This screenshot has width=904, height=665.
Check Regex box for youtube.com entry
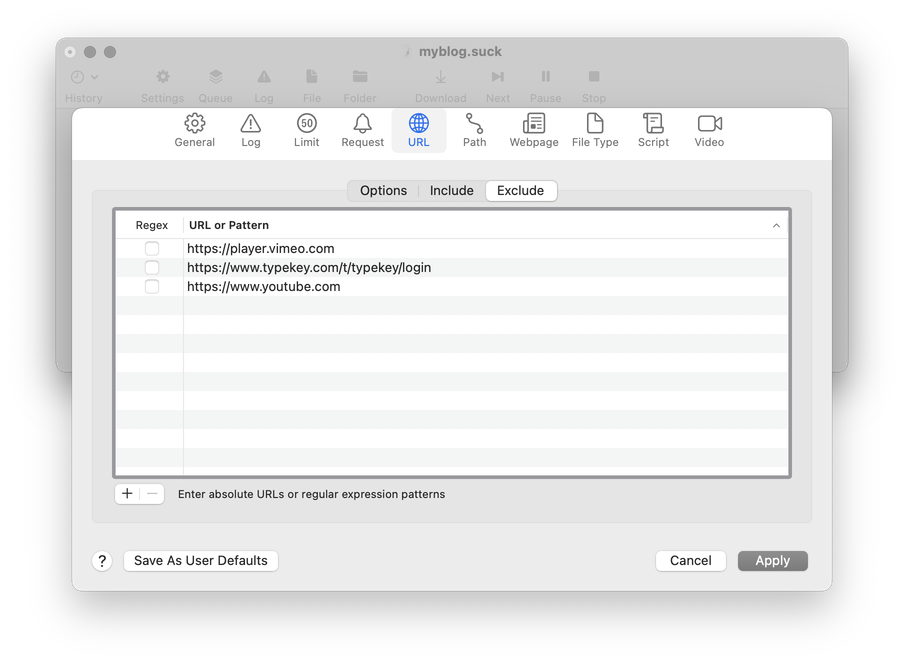pyautogui.click(x=152, y=287)
